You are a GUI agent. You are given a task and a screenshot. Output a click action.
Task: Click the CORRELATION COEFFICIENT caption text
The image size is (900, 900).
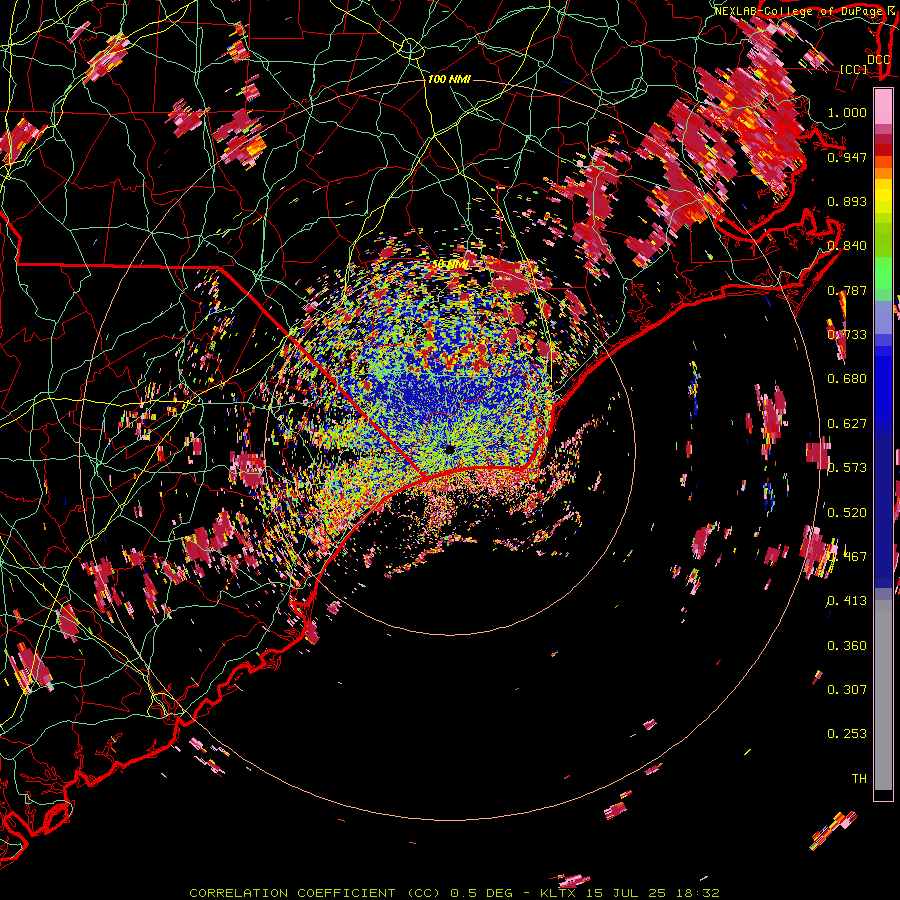tap(292, 893)
